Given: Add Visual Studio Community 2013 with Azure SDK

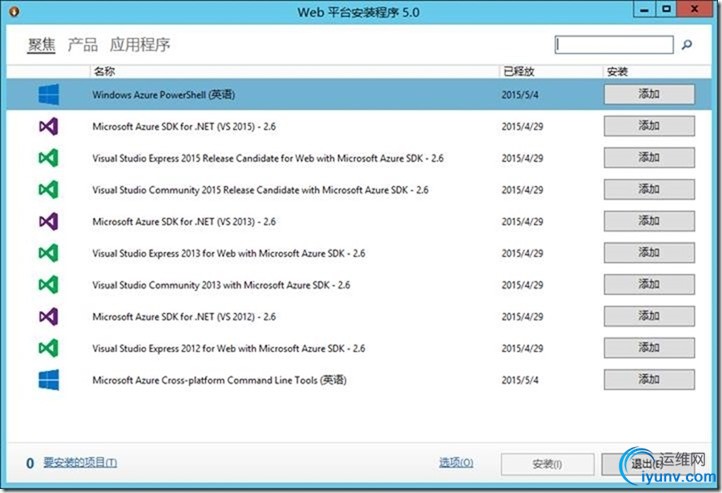Looking at the screenshot, I should [649, 285].
